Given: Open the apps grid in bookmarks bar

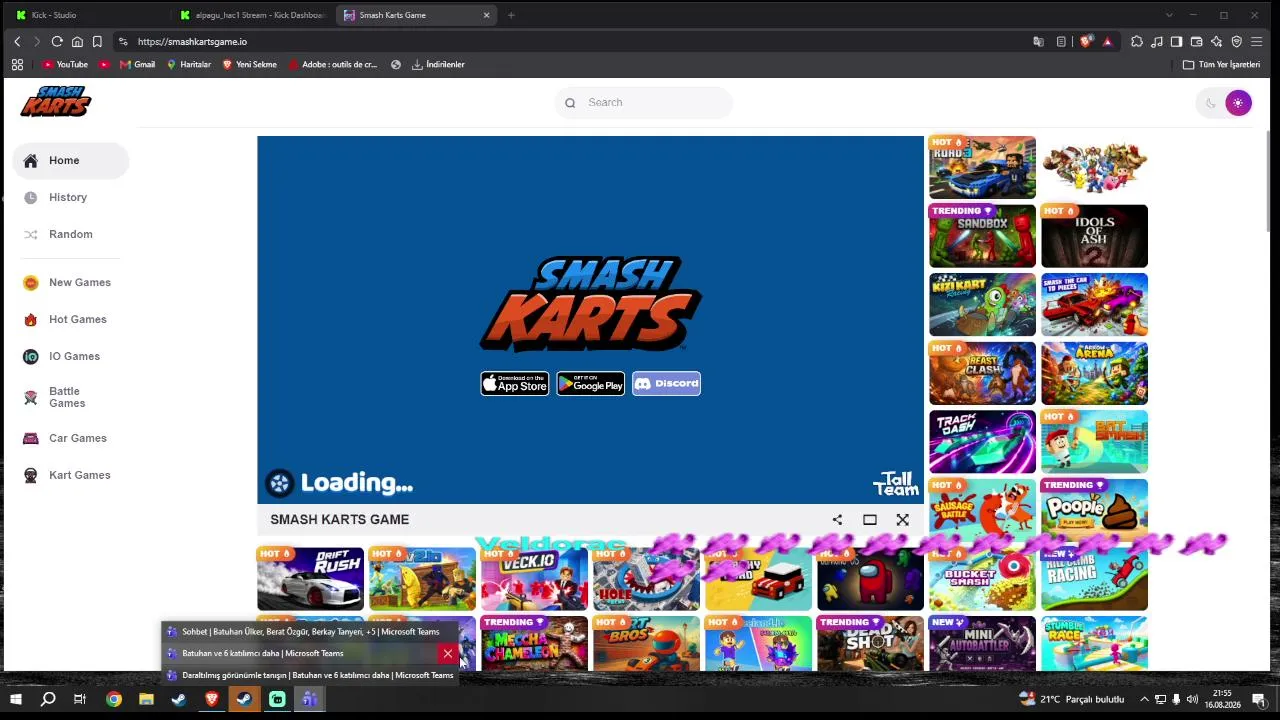Looking at the screenshot, I should (x=17, y=65).
